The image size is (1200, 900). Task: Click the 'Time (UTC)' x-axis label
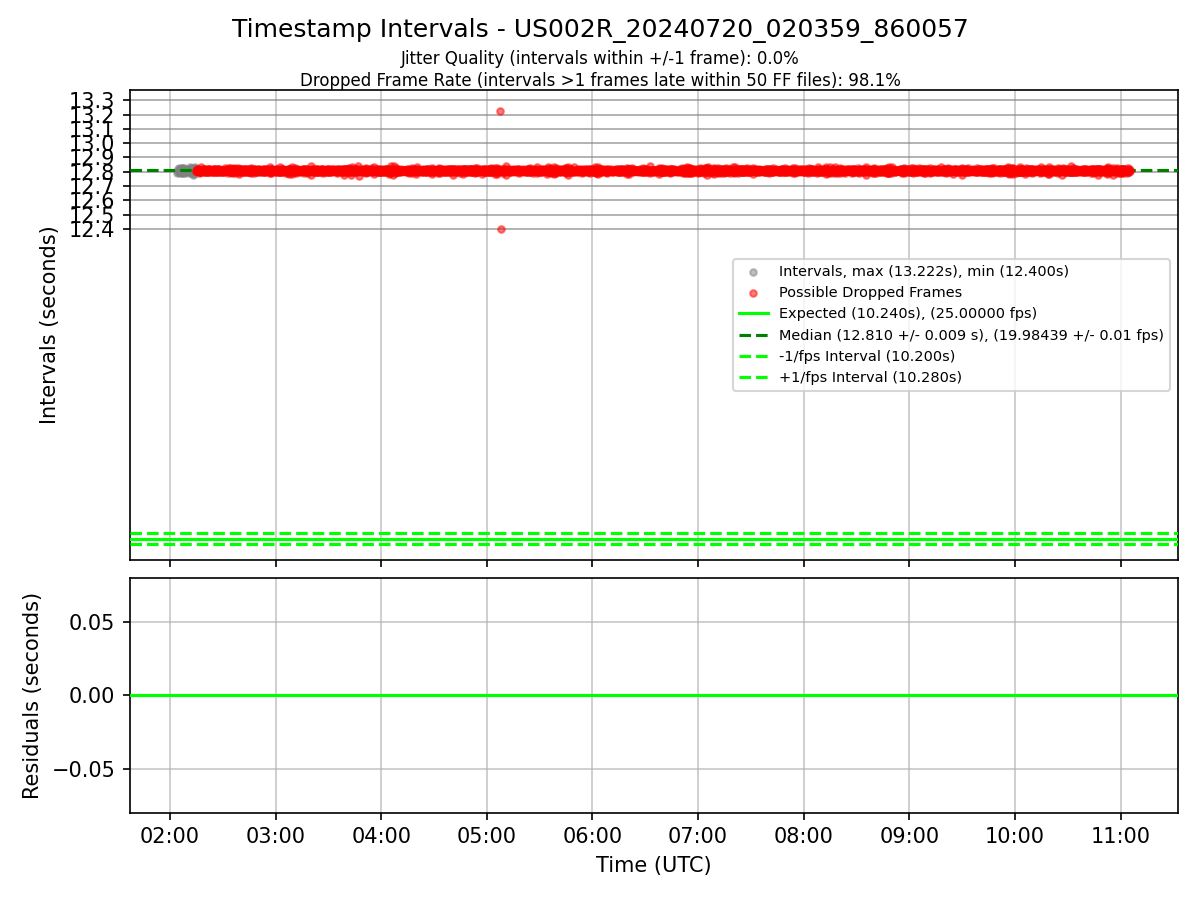[654, 865]
